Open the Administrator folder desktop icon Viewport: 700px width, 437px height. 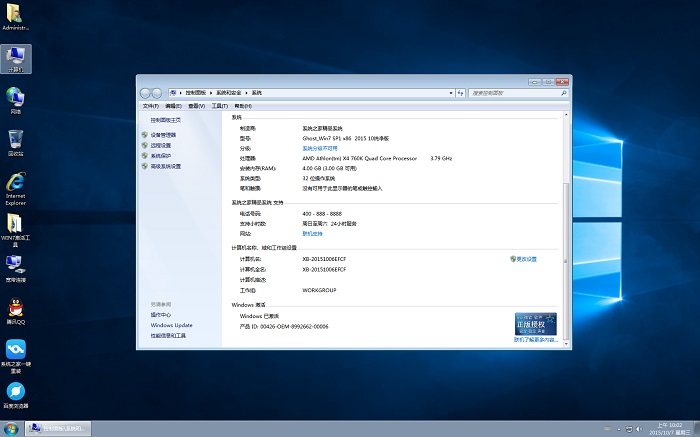[16, 17]
